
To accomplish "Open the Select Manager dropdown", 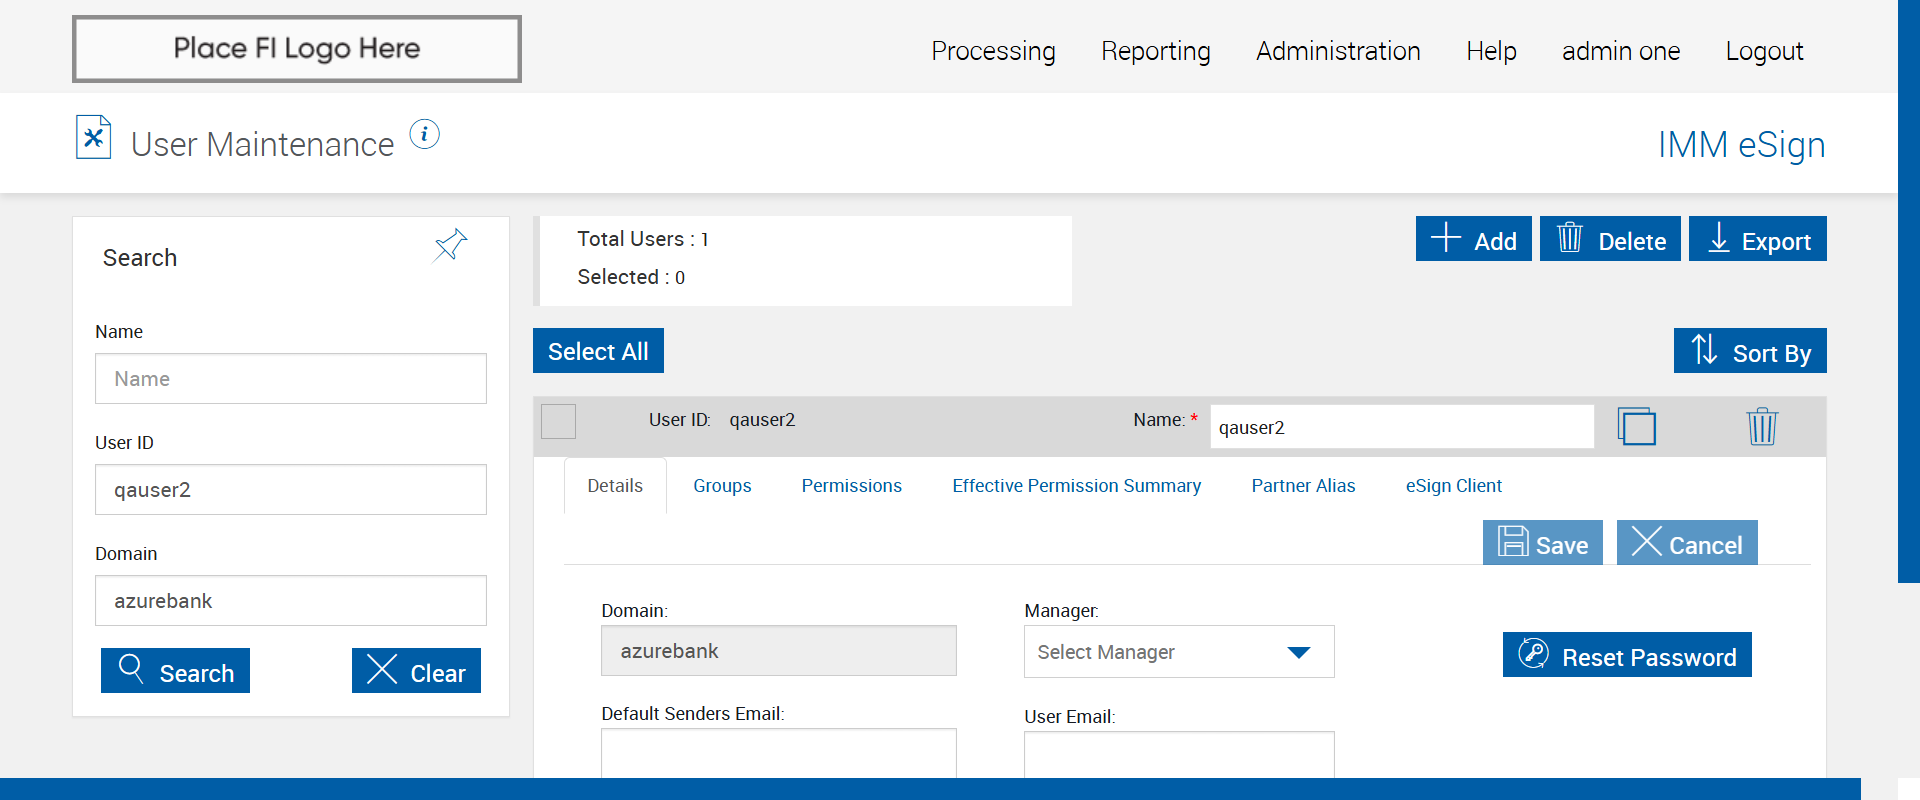I will 1178,652.
